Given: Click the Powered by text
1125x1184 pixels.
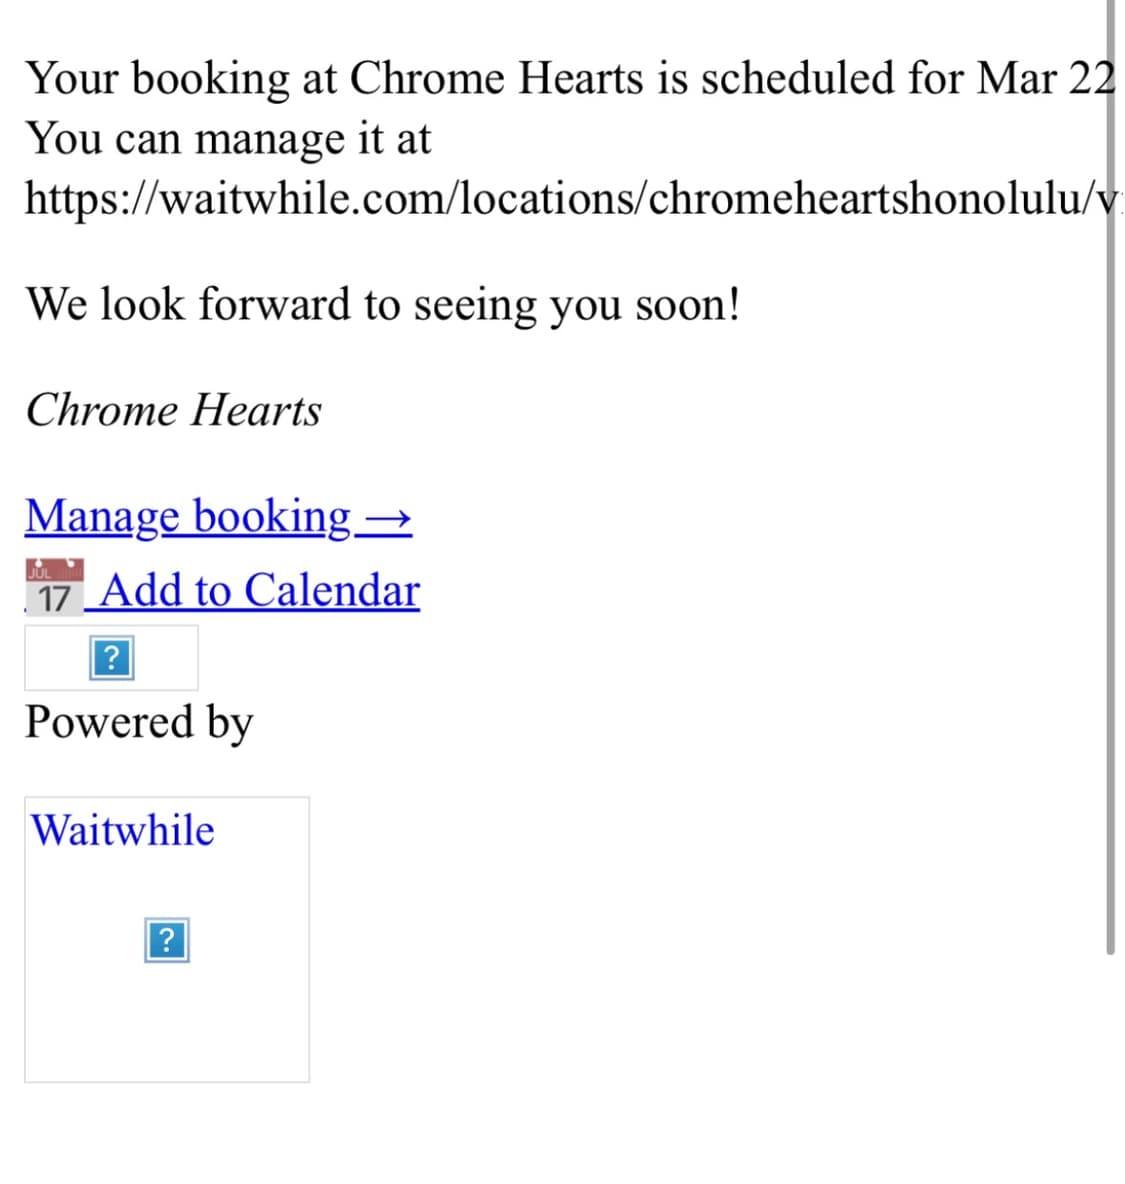Looking at the screenshot, I should click(139, 722).
